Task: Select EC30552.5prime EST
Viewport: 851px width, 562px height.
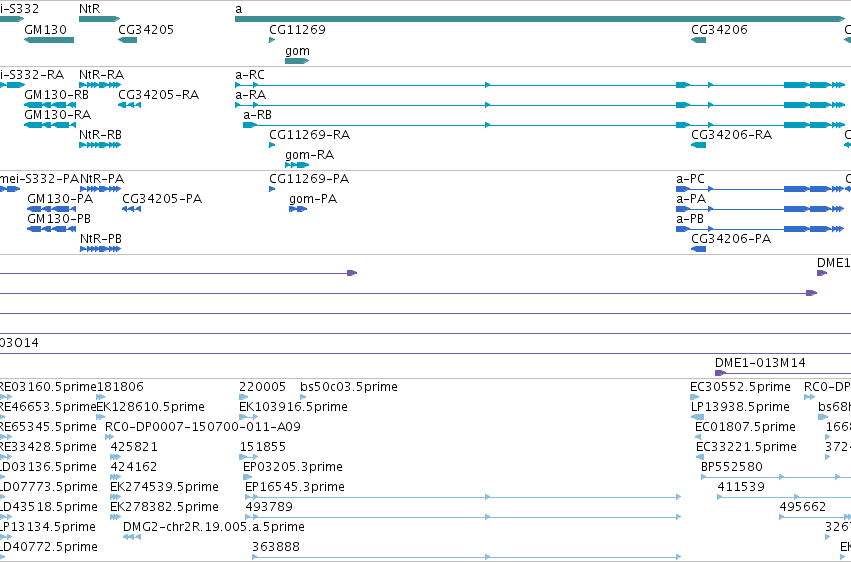Action: [x=695, y=397]
